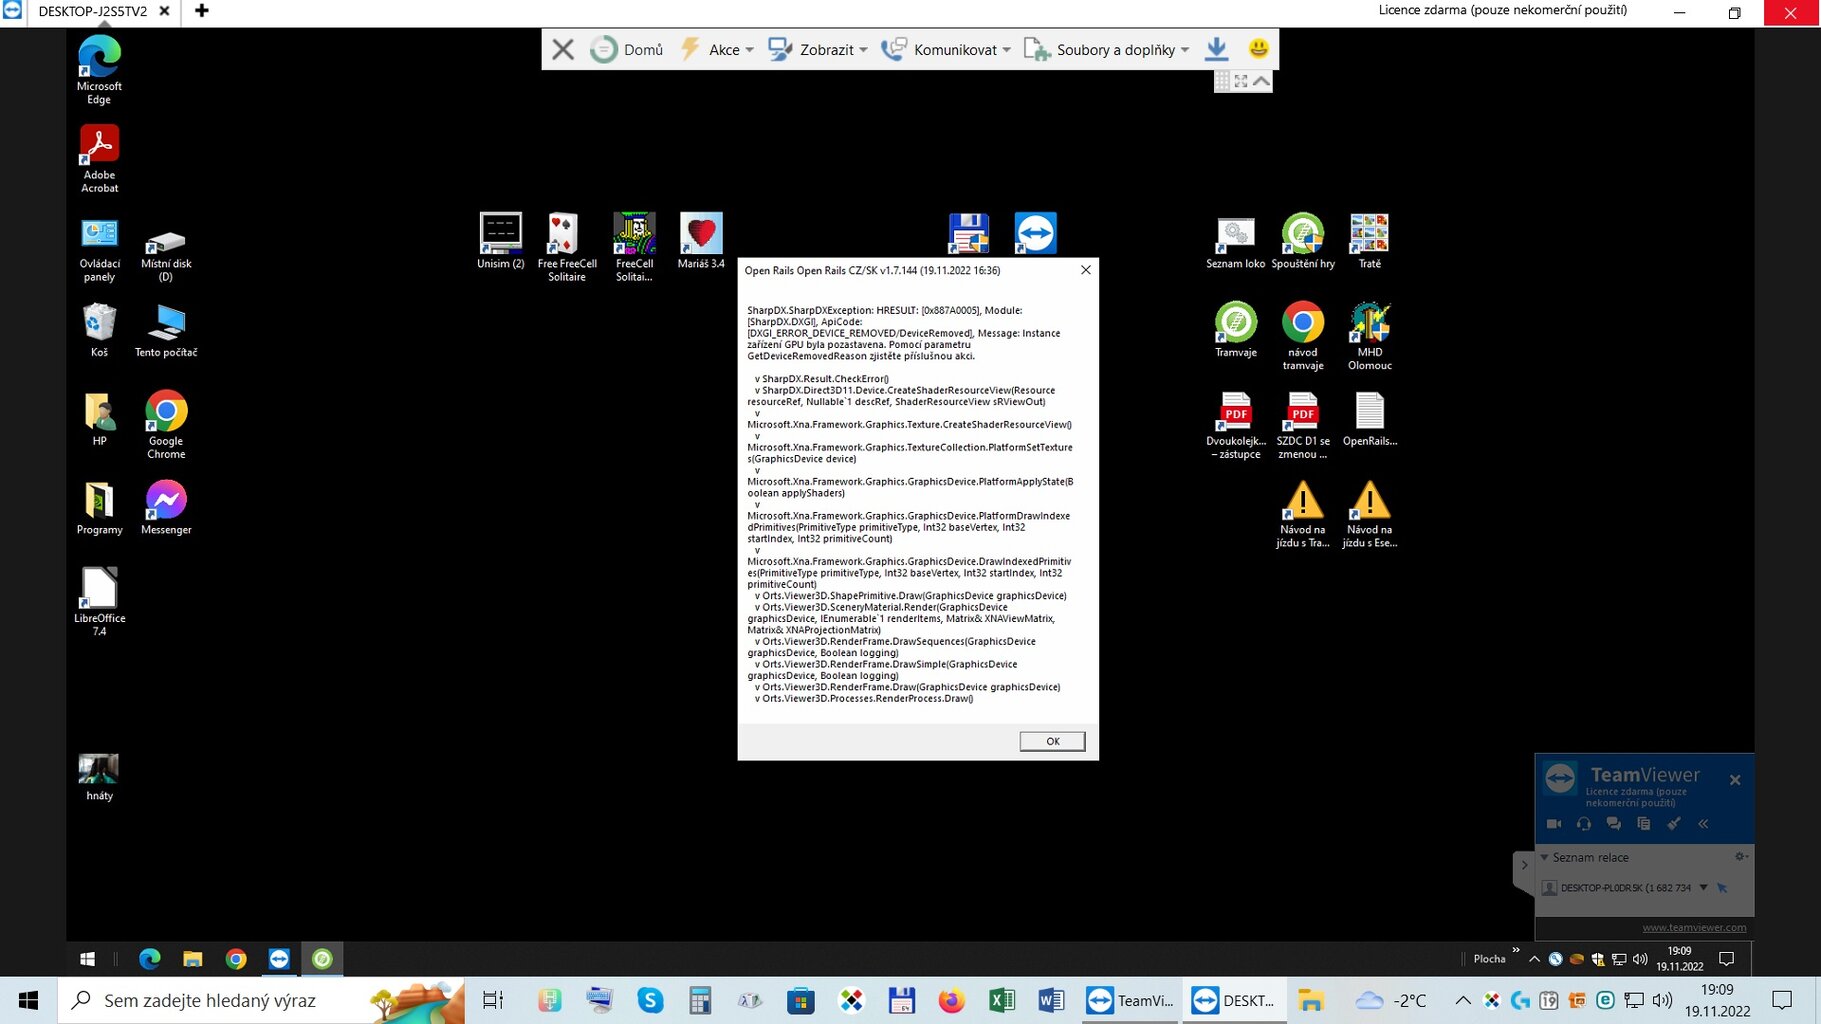Open the www.teamviewer.com link
The image size is (1821, 1024).
pyautogui.click(x=1694, y=927)
